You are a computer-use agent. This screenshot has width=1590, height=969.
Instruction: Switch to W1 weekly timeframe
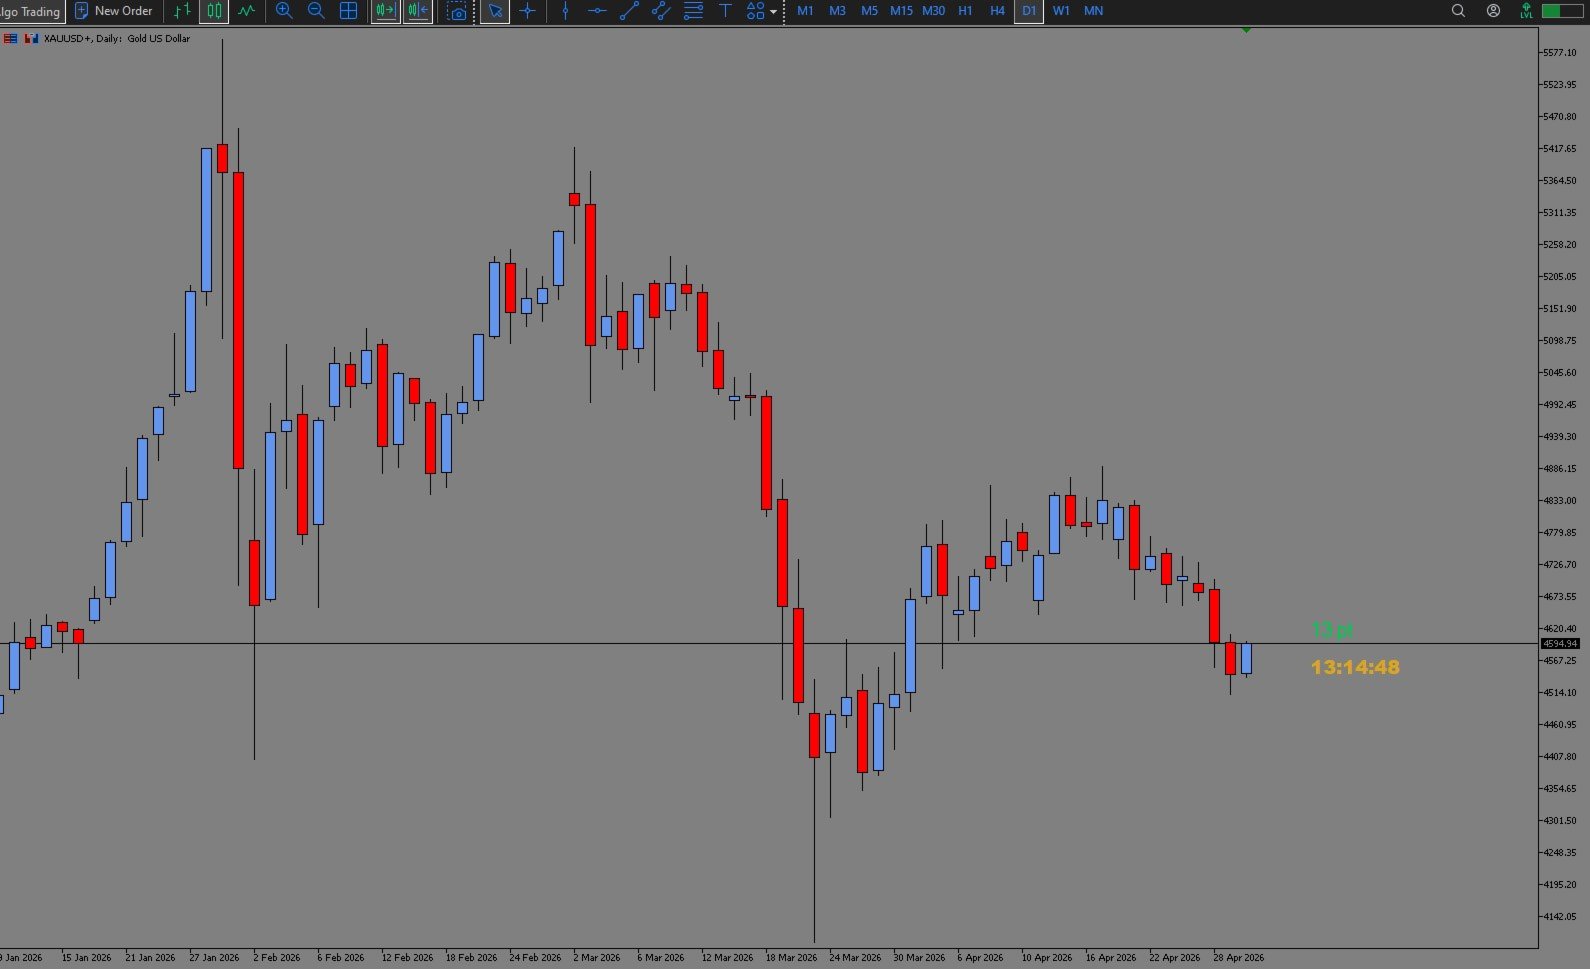(x=1061, y=11)
